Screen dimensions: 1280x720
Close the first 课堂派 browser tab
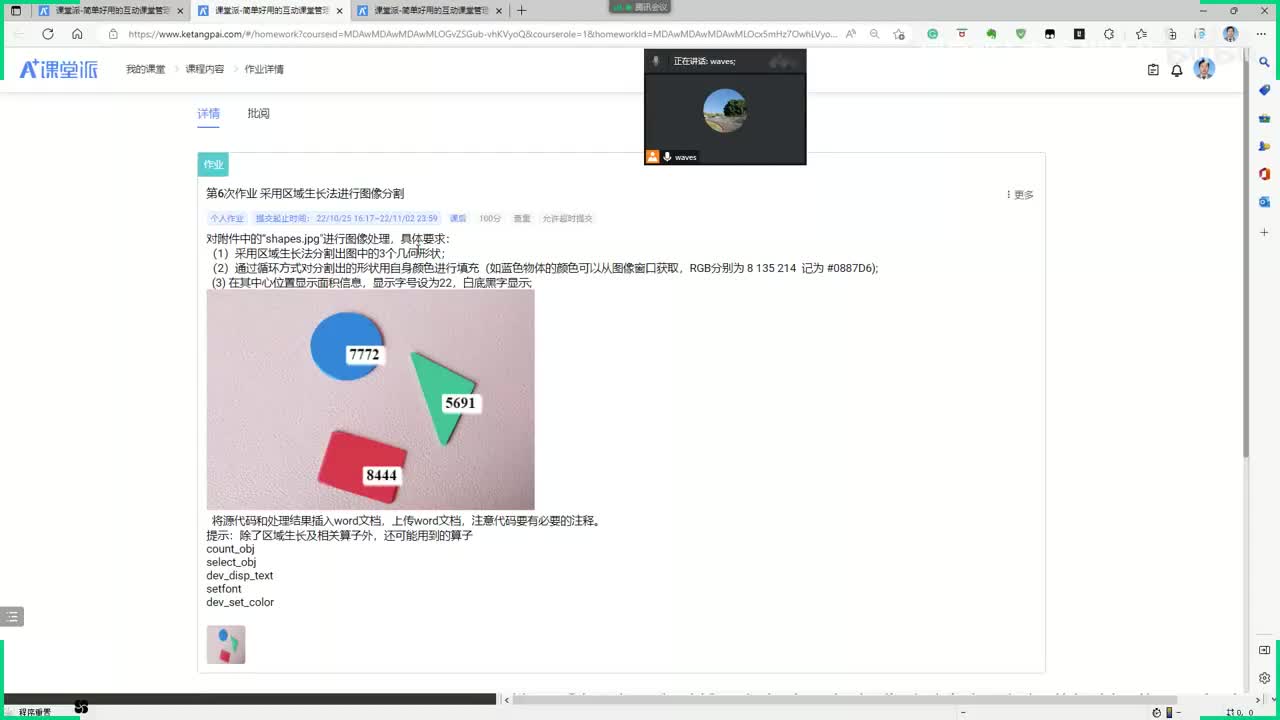tap(180, 10)
